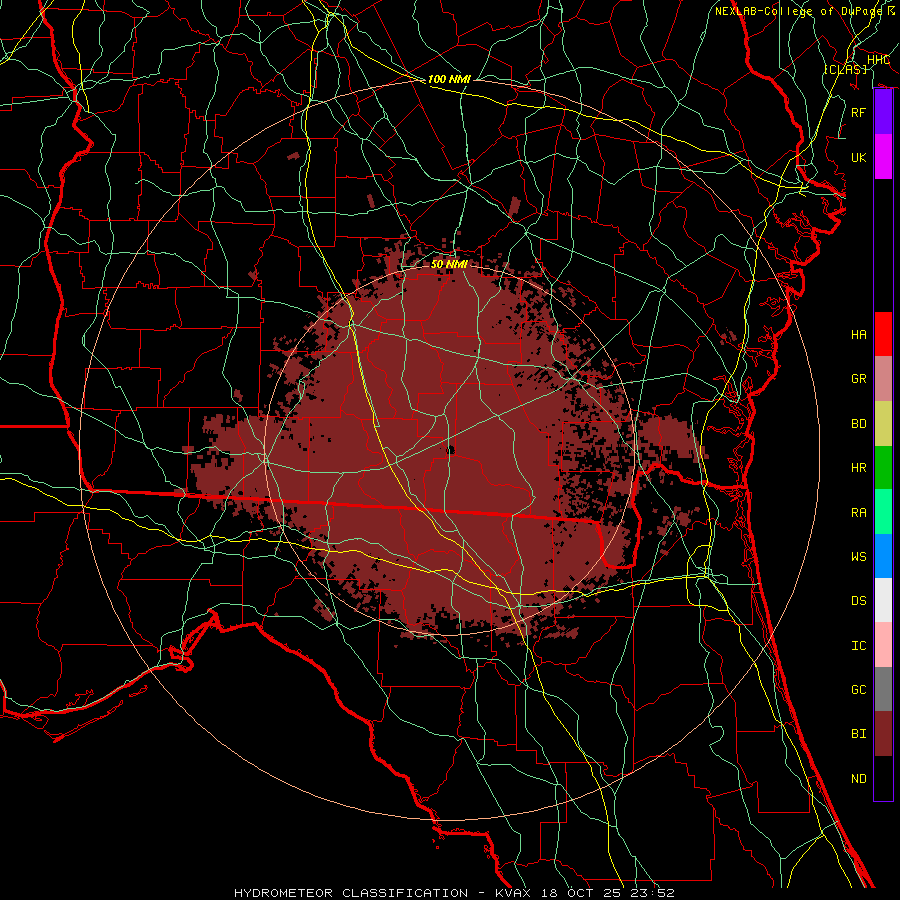Click the RA light green legend swatch
Viewport: 900px width, 900px height.
click(x=883, y=512)
